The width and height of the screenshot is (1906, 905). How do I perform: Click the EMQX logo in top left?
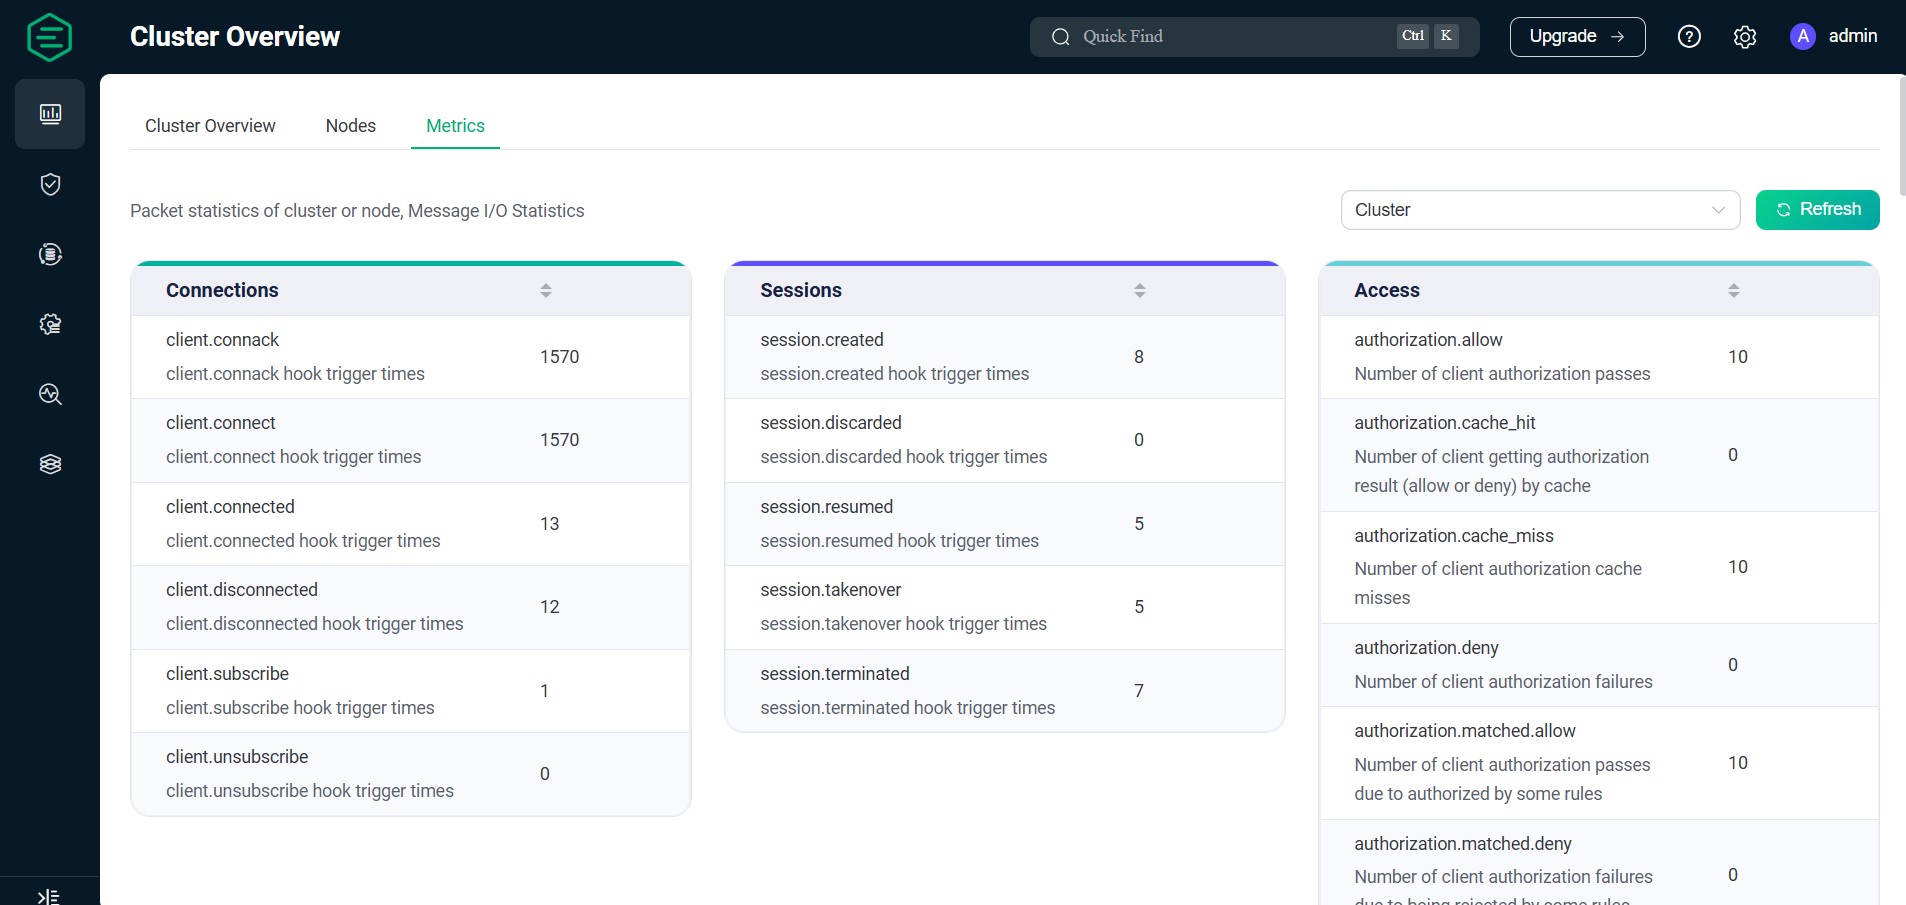(49, 37)
